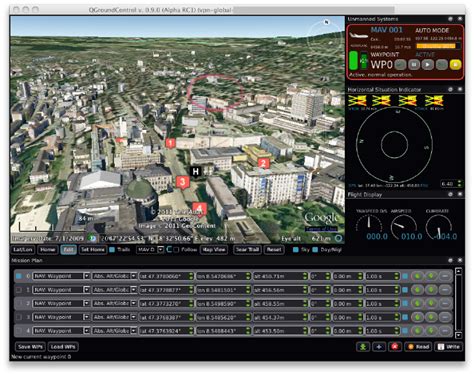Toggle the current-waypoint checkbox for waypoint 0
This screenshot has height=374, width=474.
point(19,276)
